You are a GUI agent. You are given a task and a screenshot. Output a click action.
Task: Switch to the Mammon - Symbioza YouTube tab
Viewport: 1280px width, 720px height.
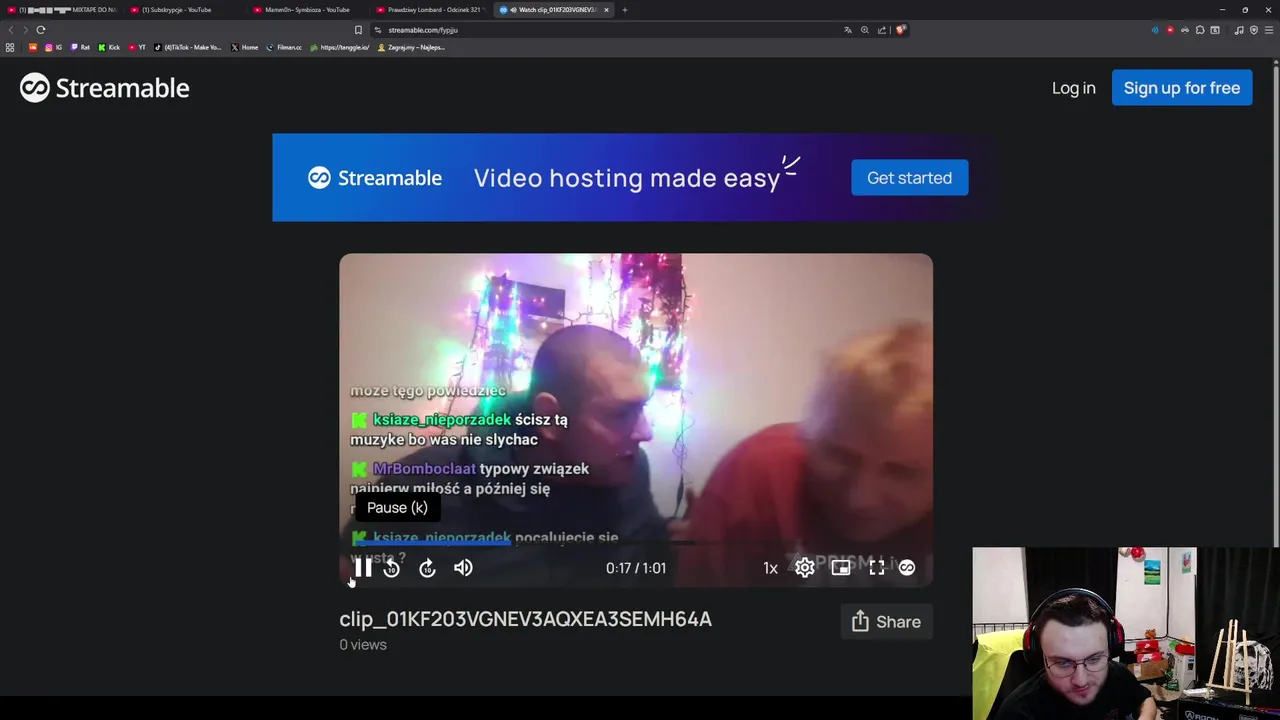307,10
